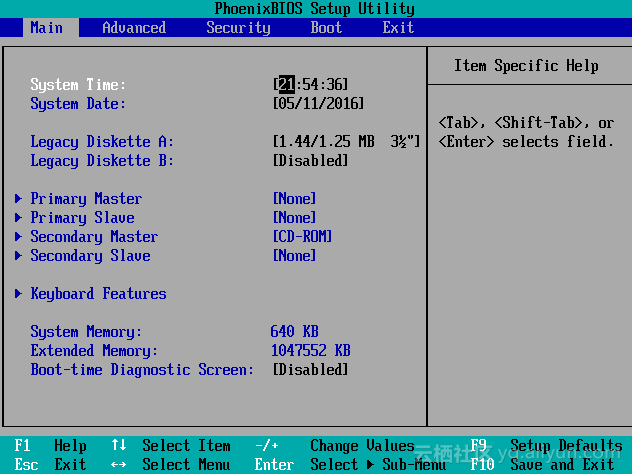Viewport: 632px width, 474px height.
Task: Select the System Date value 05/11/2016
Action: point(318,104)
